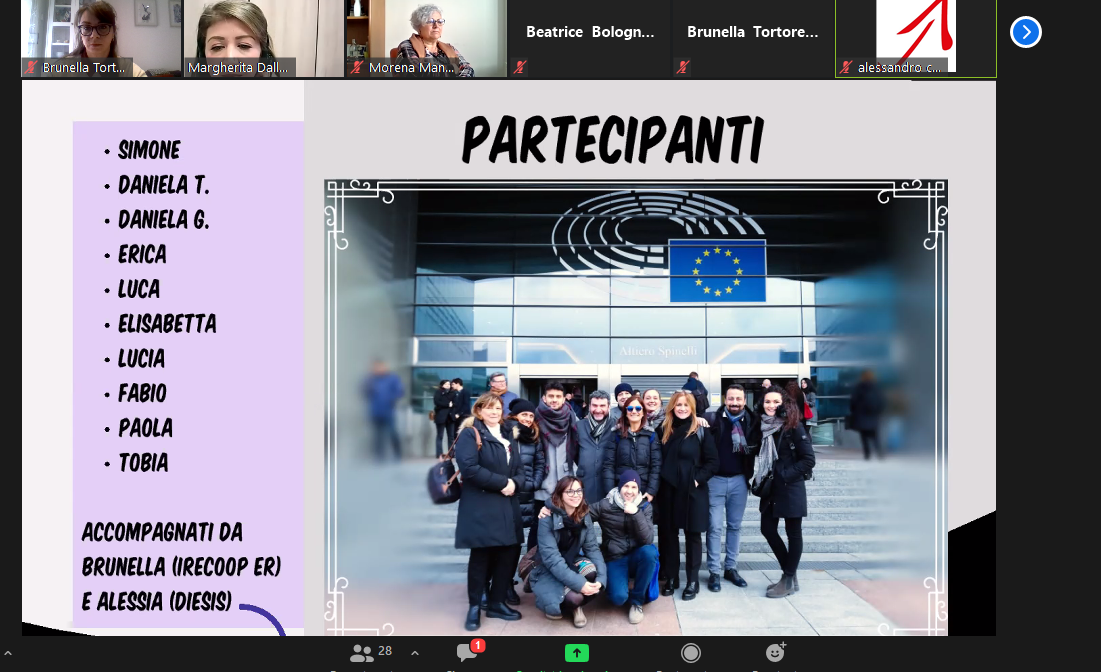Click the name PAOLA in list
1101x672 pixels.
tap(145, 428)
